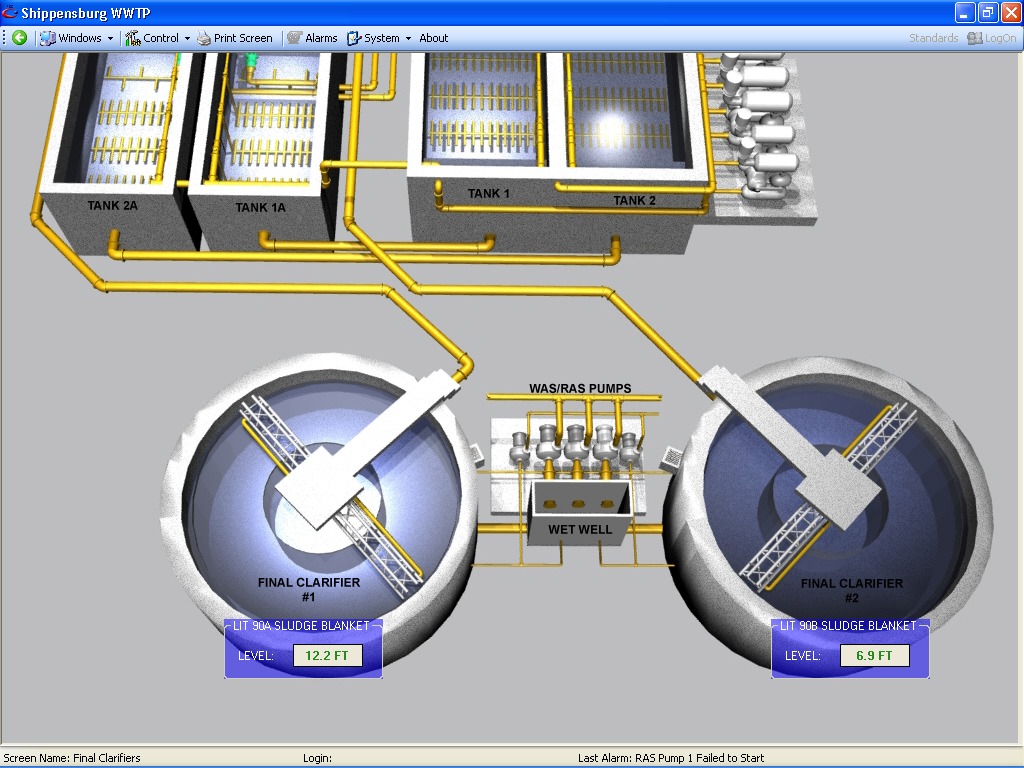Click the Standards toolbar item
The width and height of the screenshot is (1024, 768).
click(933, 38)
